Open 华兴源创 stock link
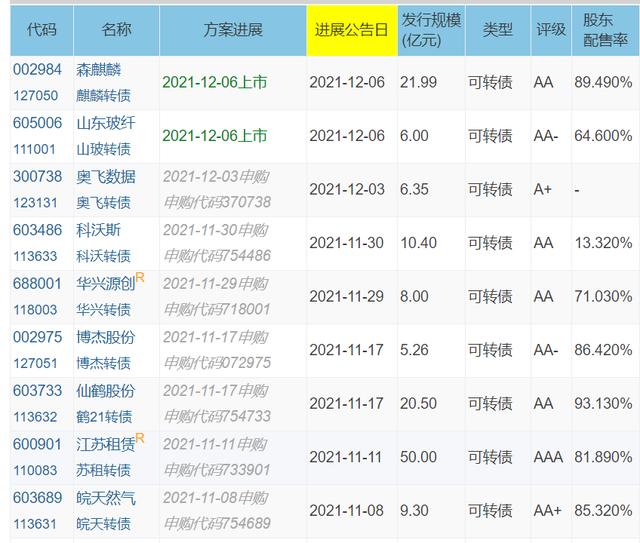 tap(106, 283)
